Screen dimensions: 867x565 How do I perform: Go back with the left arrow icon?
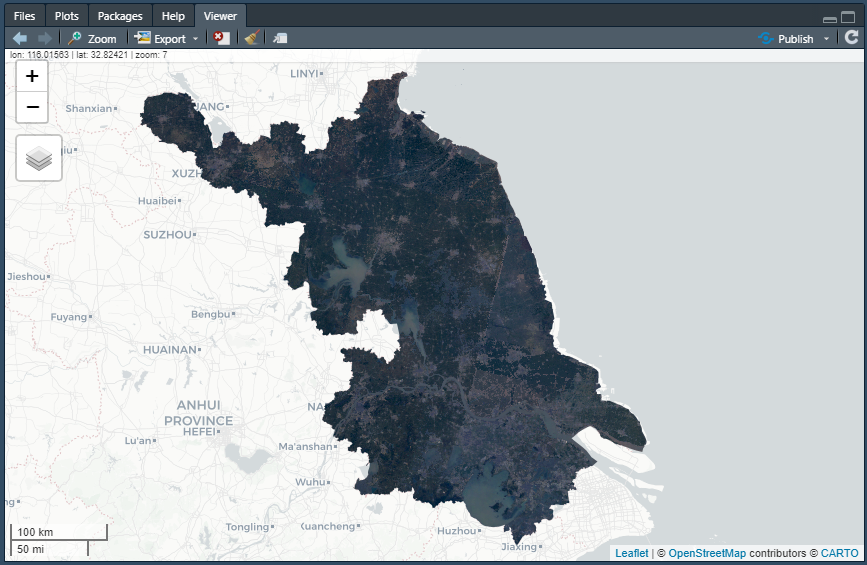[x=20, y=38]
